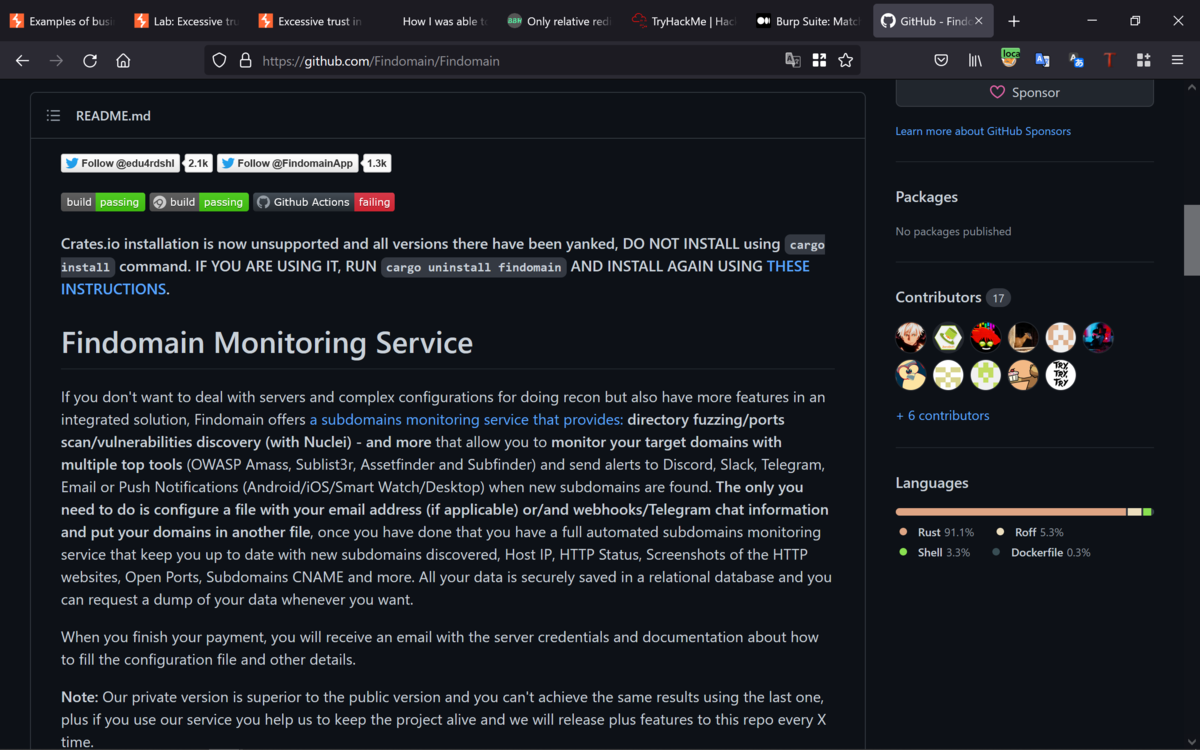Click the second build passing badge with Travis icon
The image size is (1200, 750).
199,202
